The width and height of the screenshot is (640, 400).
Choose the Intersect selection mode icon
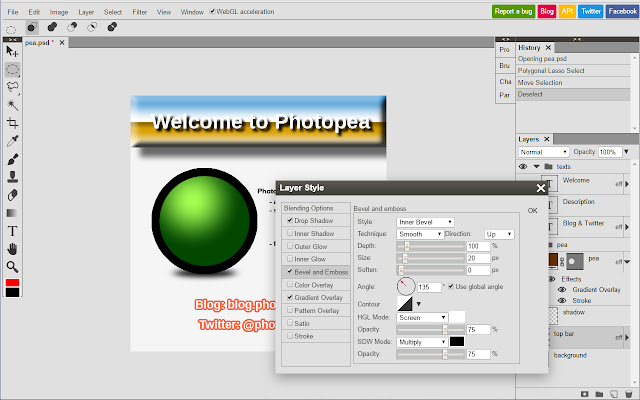coord(92,27)
